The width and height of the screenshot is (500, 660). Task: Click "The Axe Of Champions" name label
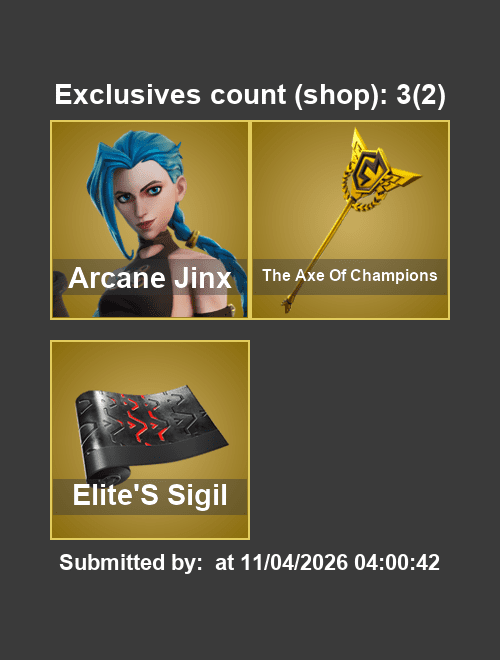point(350,276)
